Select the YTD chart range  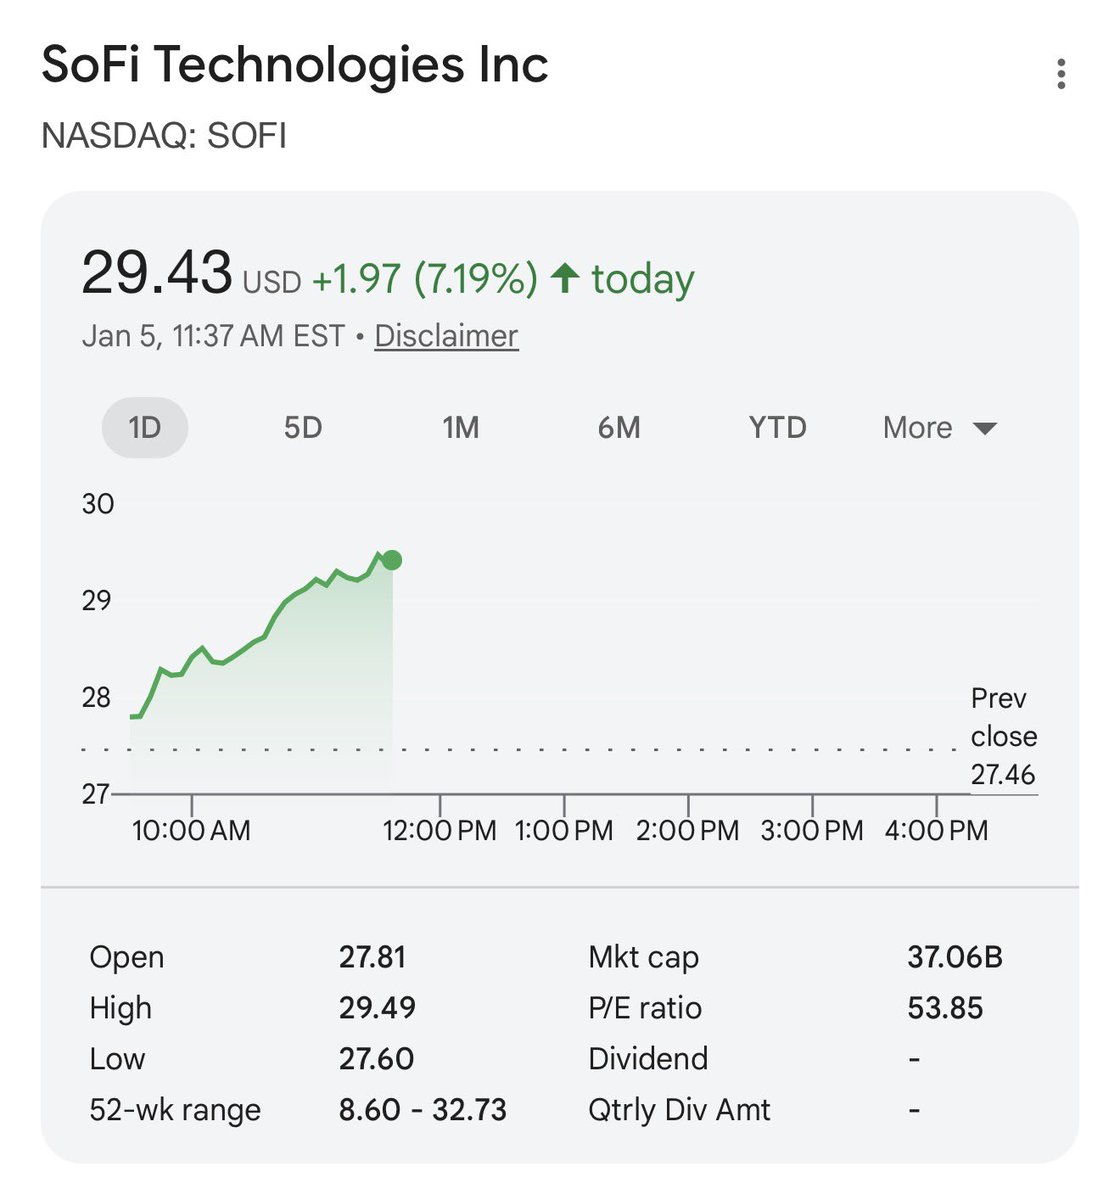[x=777, y=428]
